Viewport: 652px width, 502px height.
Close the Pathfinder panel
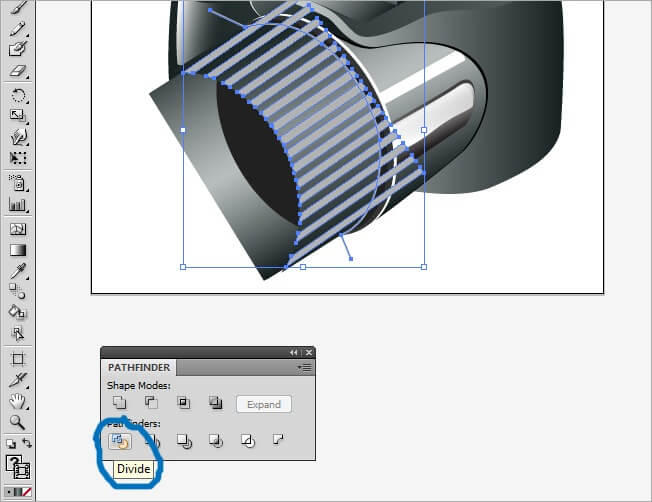click(308, 352)
